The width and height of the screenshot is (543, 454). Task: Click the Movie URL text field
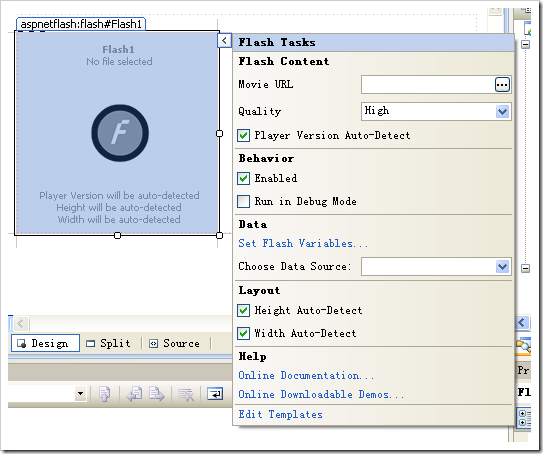pos(428,84)
